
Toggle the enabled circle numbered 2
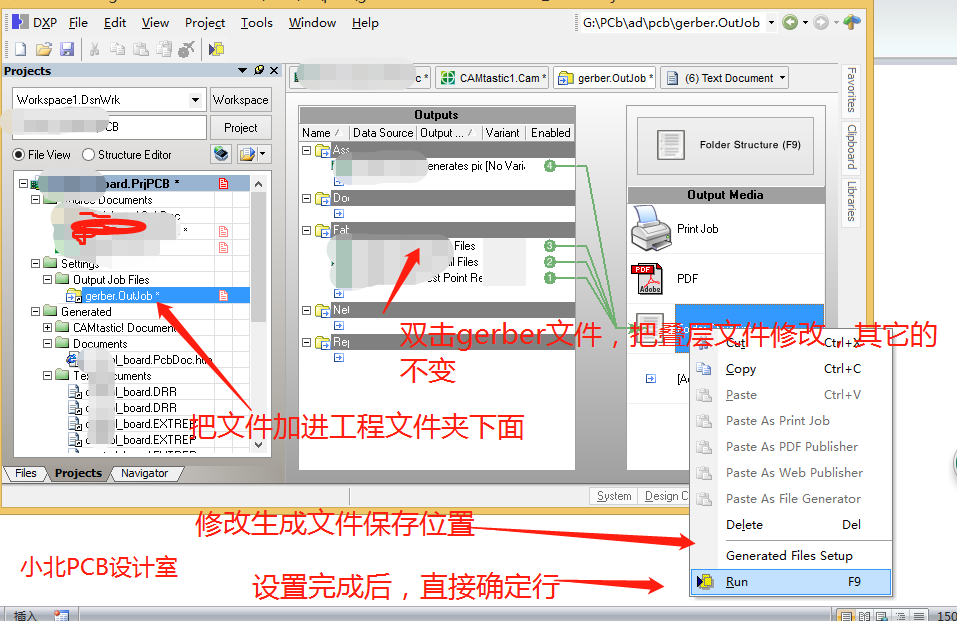(x=550, y=262)
